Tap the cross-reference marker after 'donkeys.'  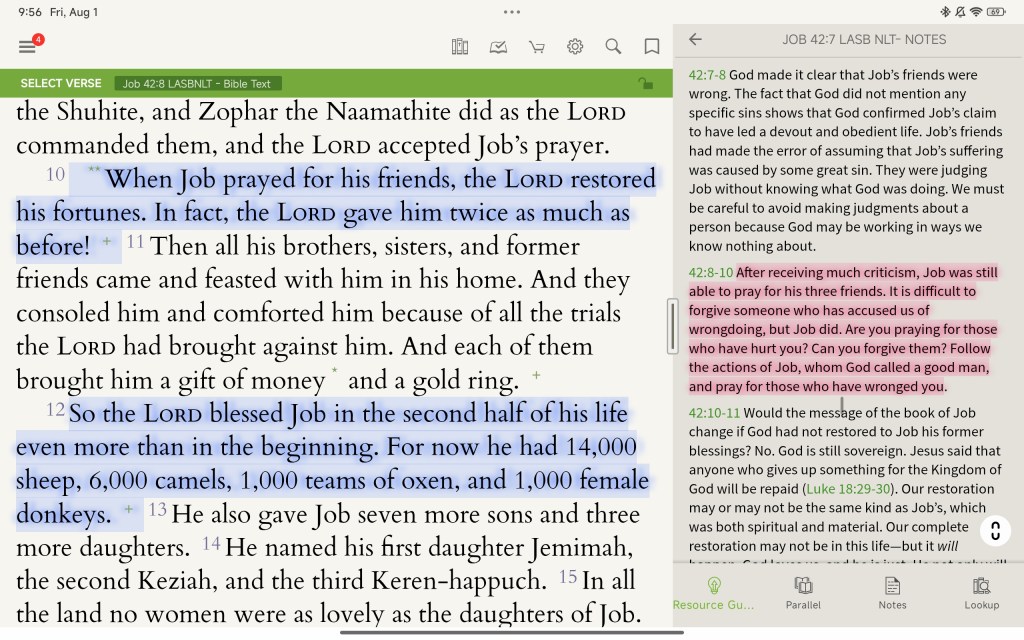tap(128, 509)
